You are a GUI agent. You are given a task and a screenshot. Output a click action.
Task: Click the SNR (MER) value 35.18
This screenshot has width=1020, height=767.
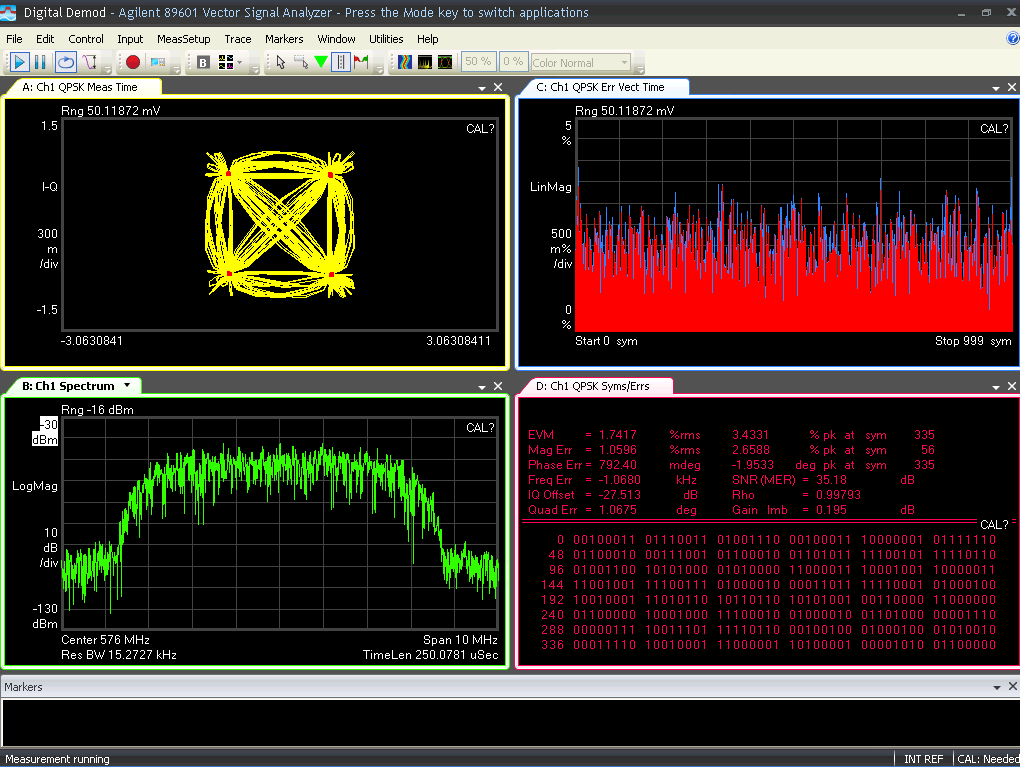pyautogui.click(x=831, y=479)
